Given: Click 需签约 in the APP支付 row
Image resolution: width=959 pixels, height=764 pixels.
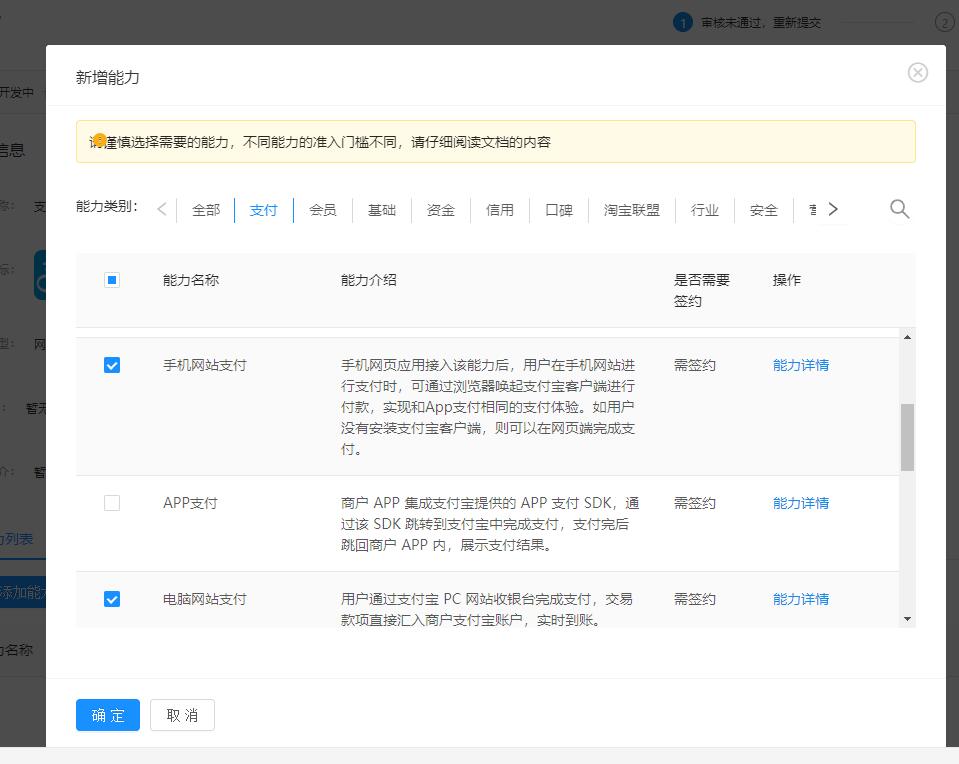Looking at the screenshot, I should (694, 503).
